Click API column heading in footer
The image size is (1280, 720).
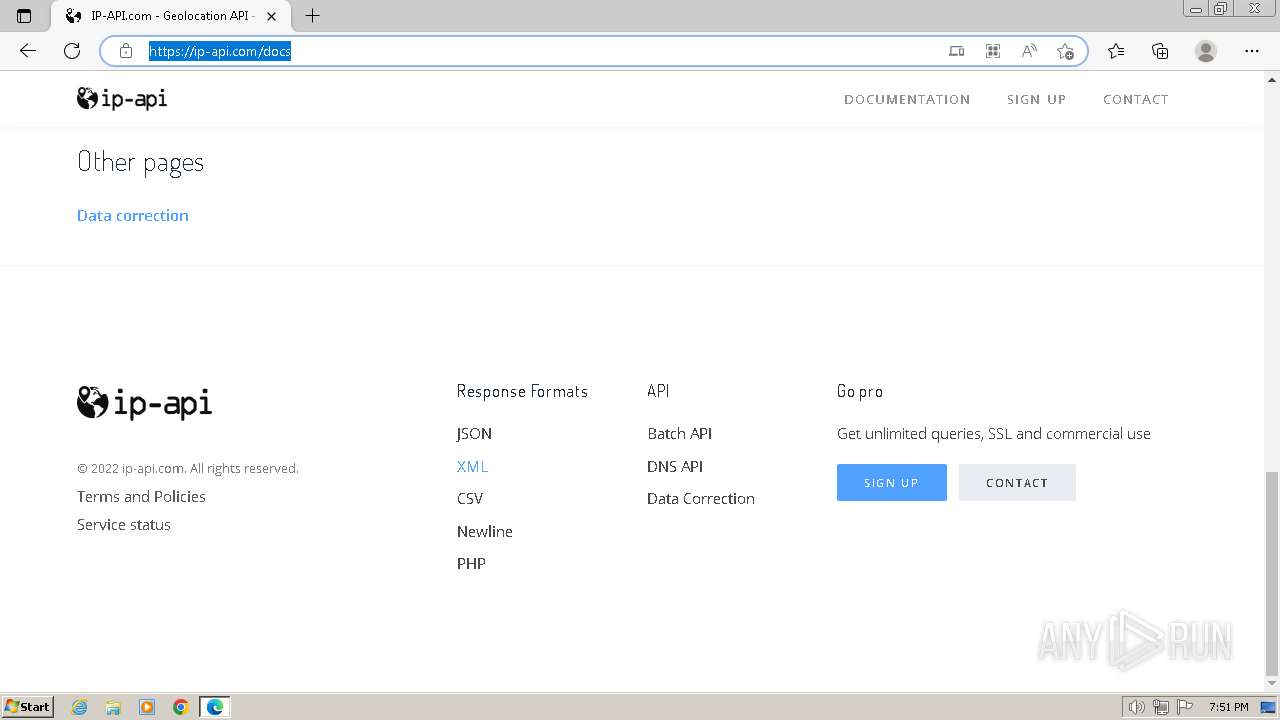pos(658,391)
